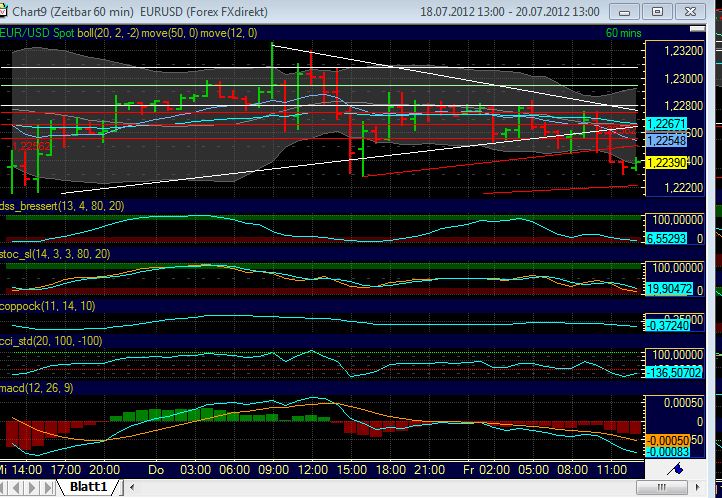Click the Do day marker on time axis
This screenshot has width=722, height=498.
pos(156,470)
